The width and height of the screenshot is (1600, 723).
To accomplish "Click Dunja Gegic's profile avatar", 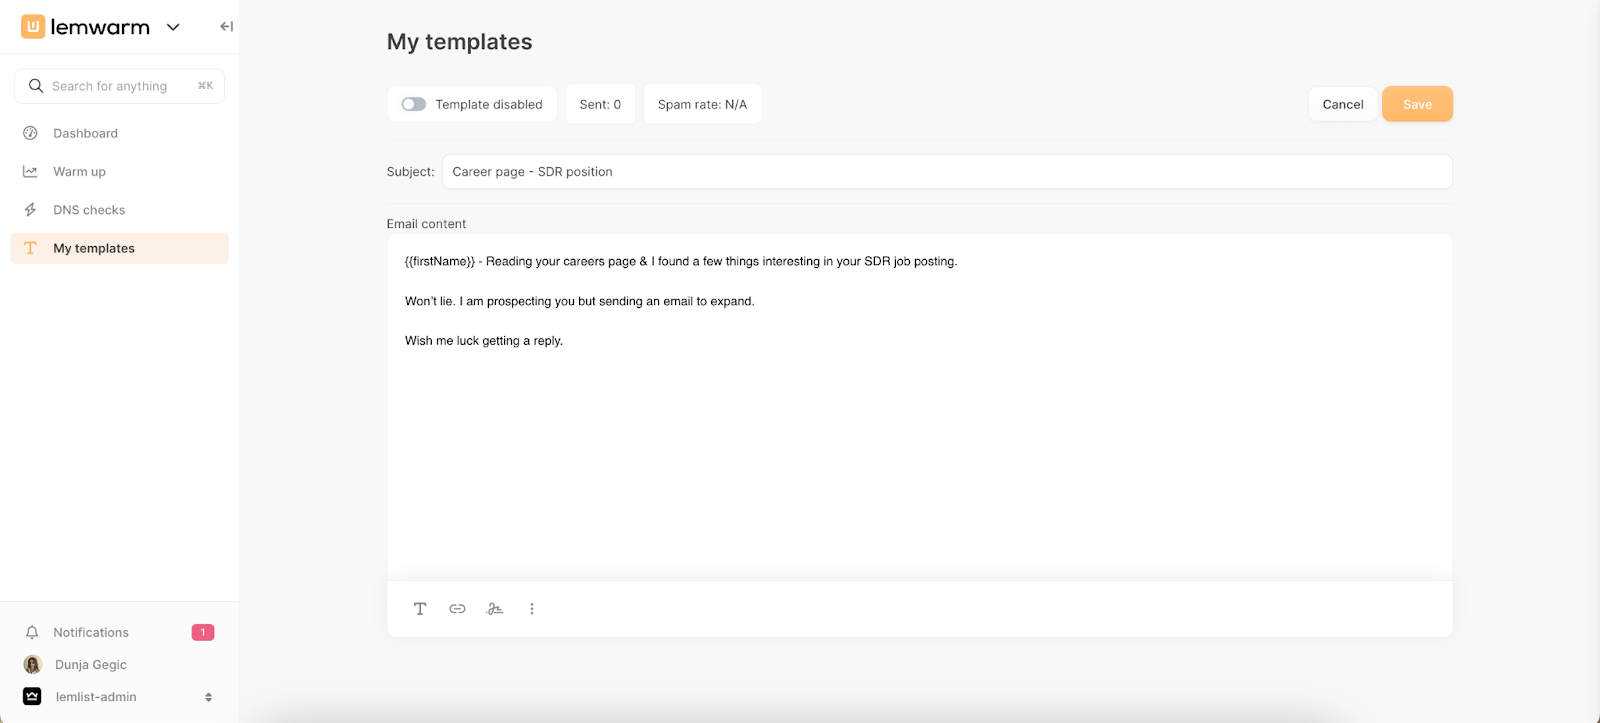I will tap(33, 665).
